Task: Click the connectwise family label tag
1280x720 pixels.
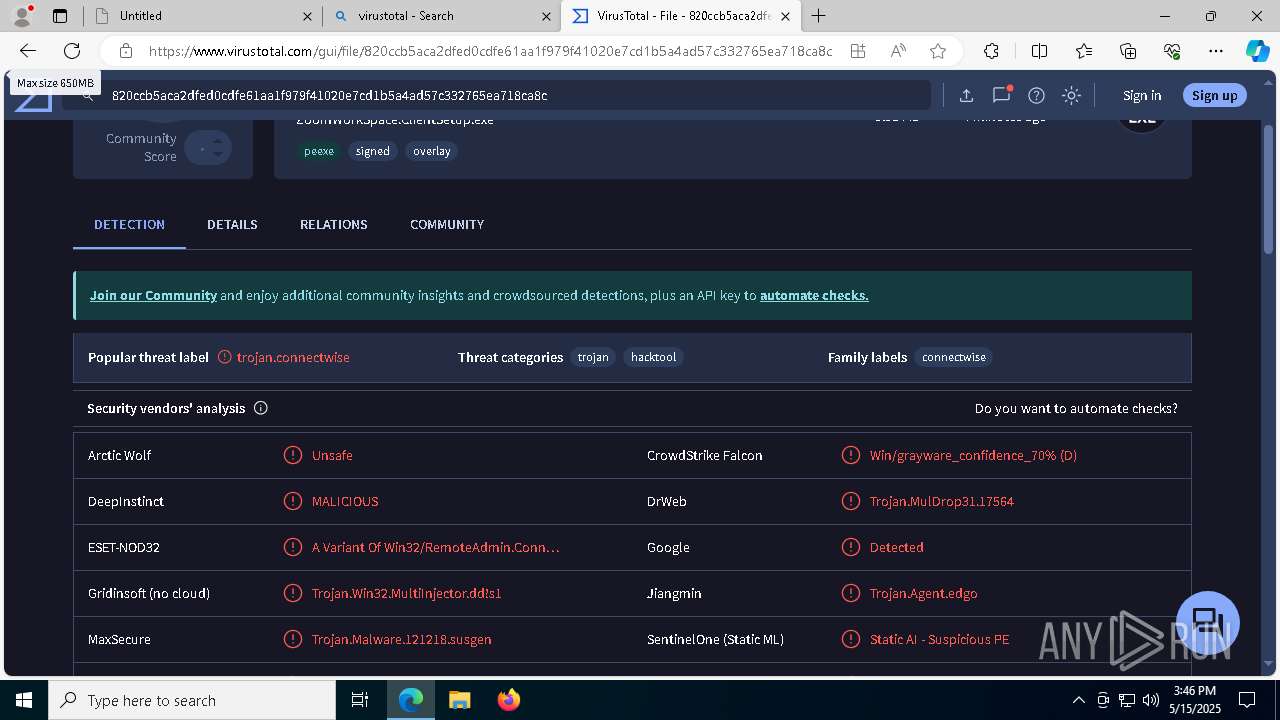Action: point(954,357)
